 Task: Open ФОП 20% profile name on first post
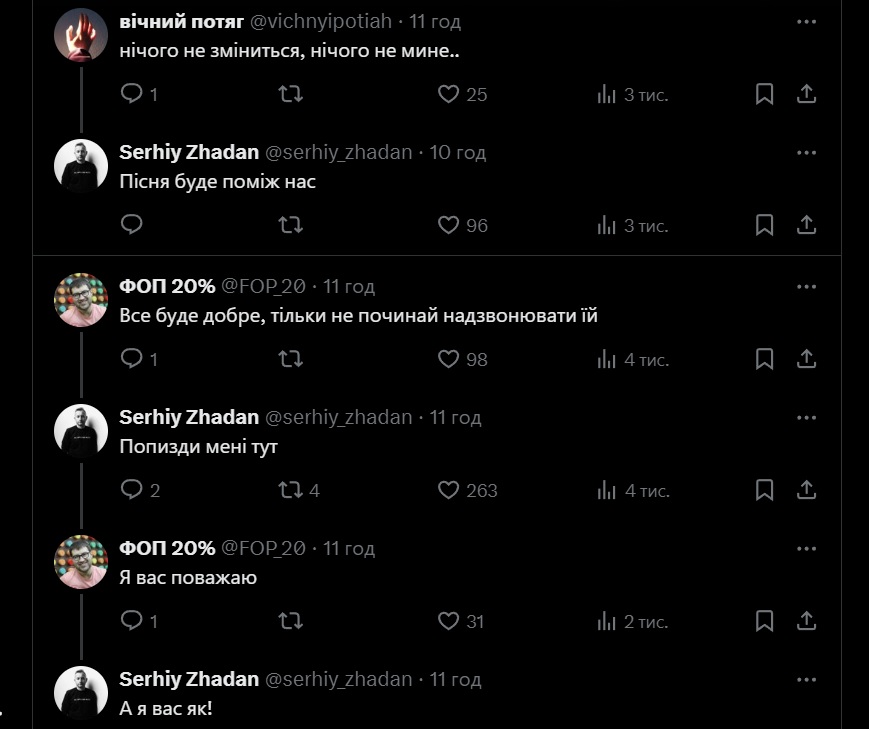point(167,286)
